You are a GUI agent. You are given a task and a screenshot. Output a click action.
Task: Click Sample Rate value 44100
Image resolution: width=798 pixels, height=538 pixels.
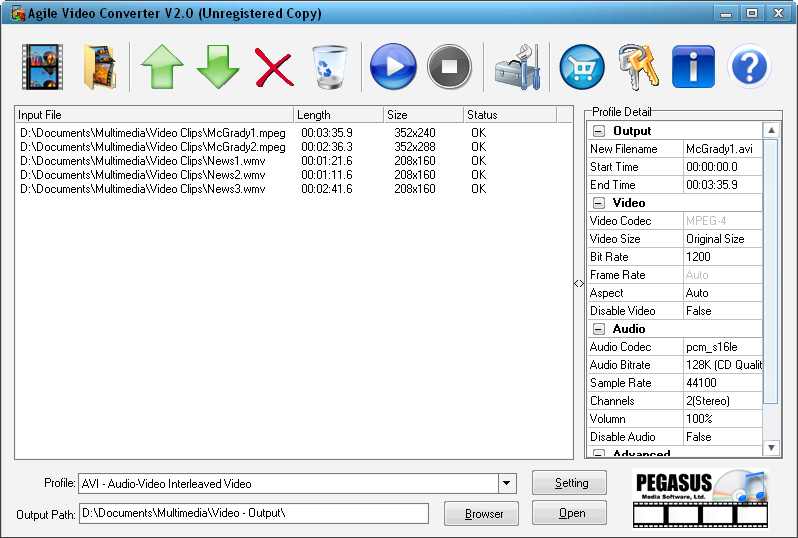723,383
